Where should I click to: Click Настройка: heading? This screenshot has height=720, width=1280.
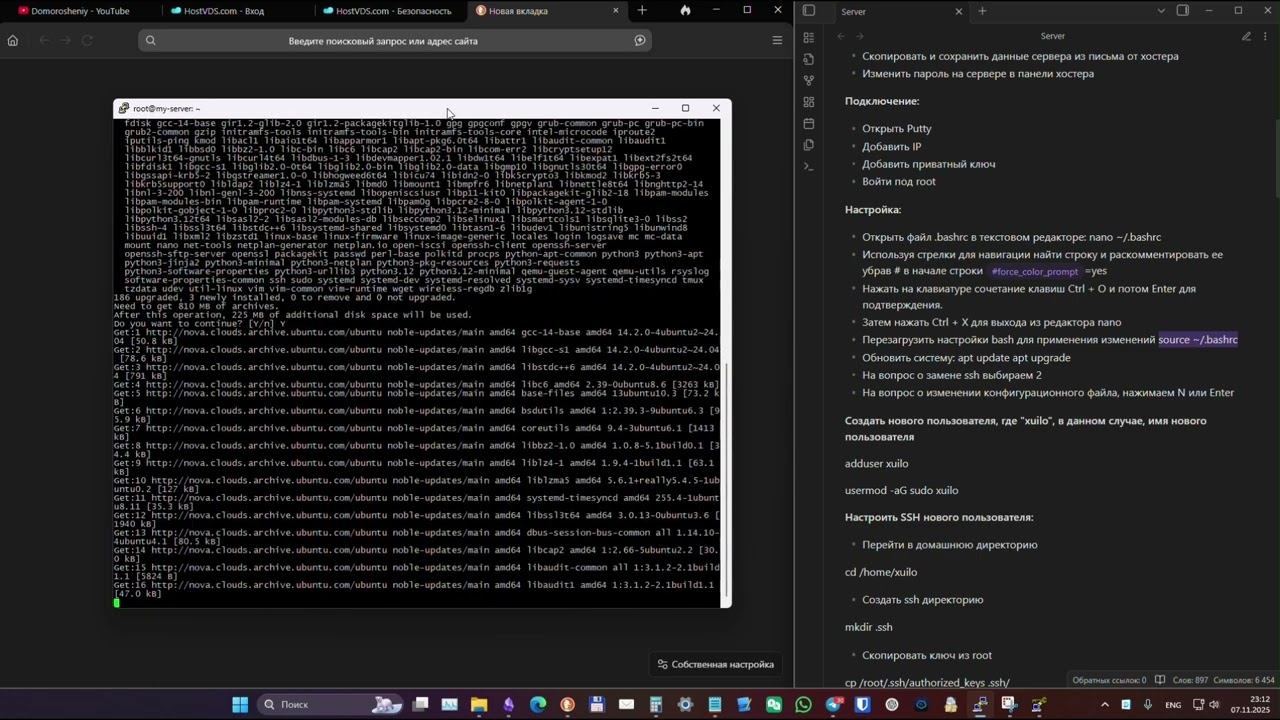pyautogui.click(x=872, y=210)
